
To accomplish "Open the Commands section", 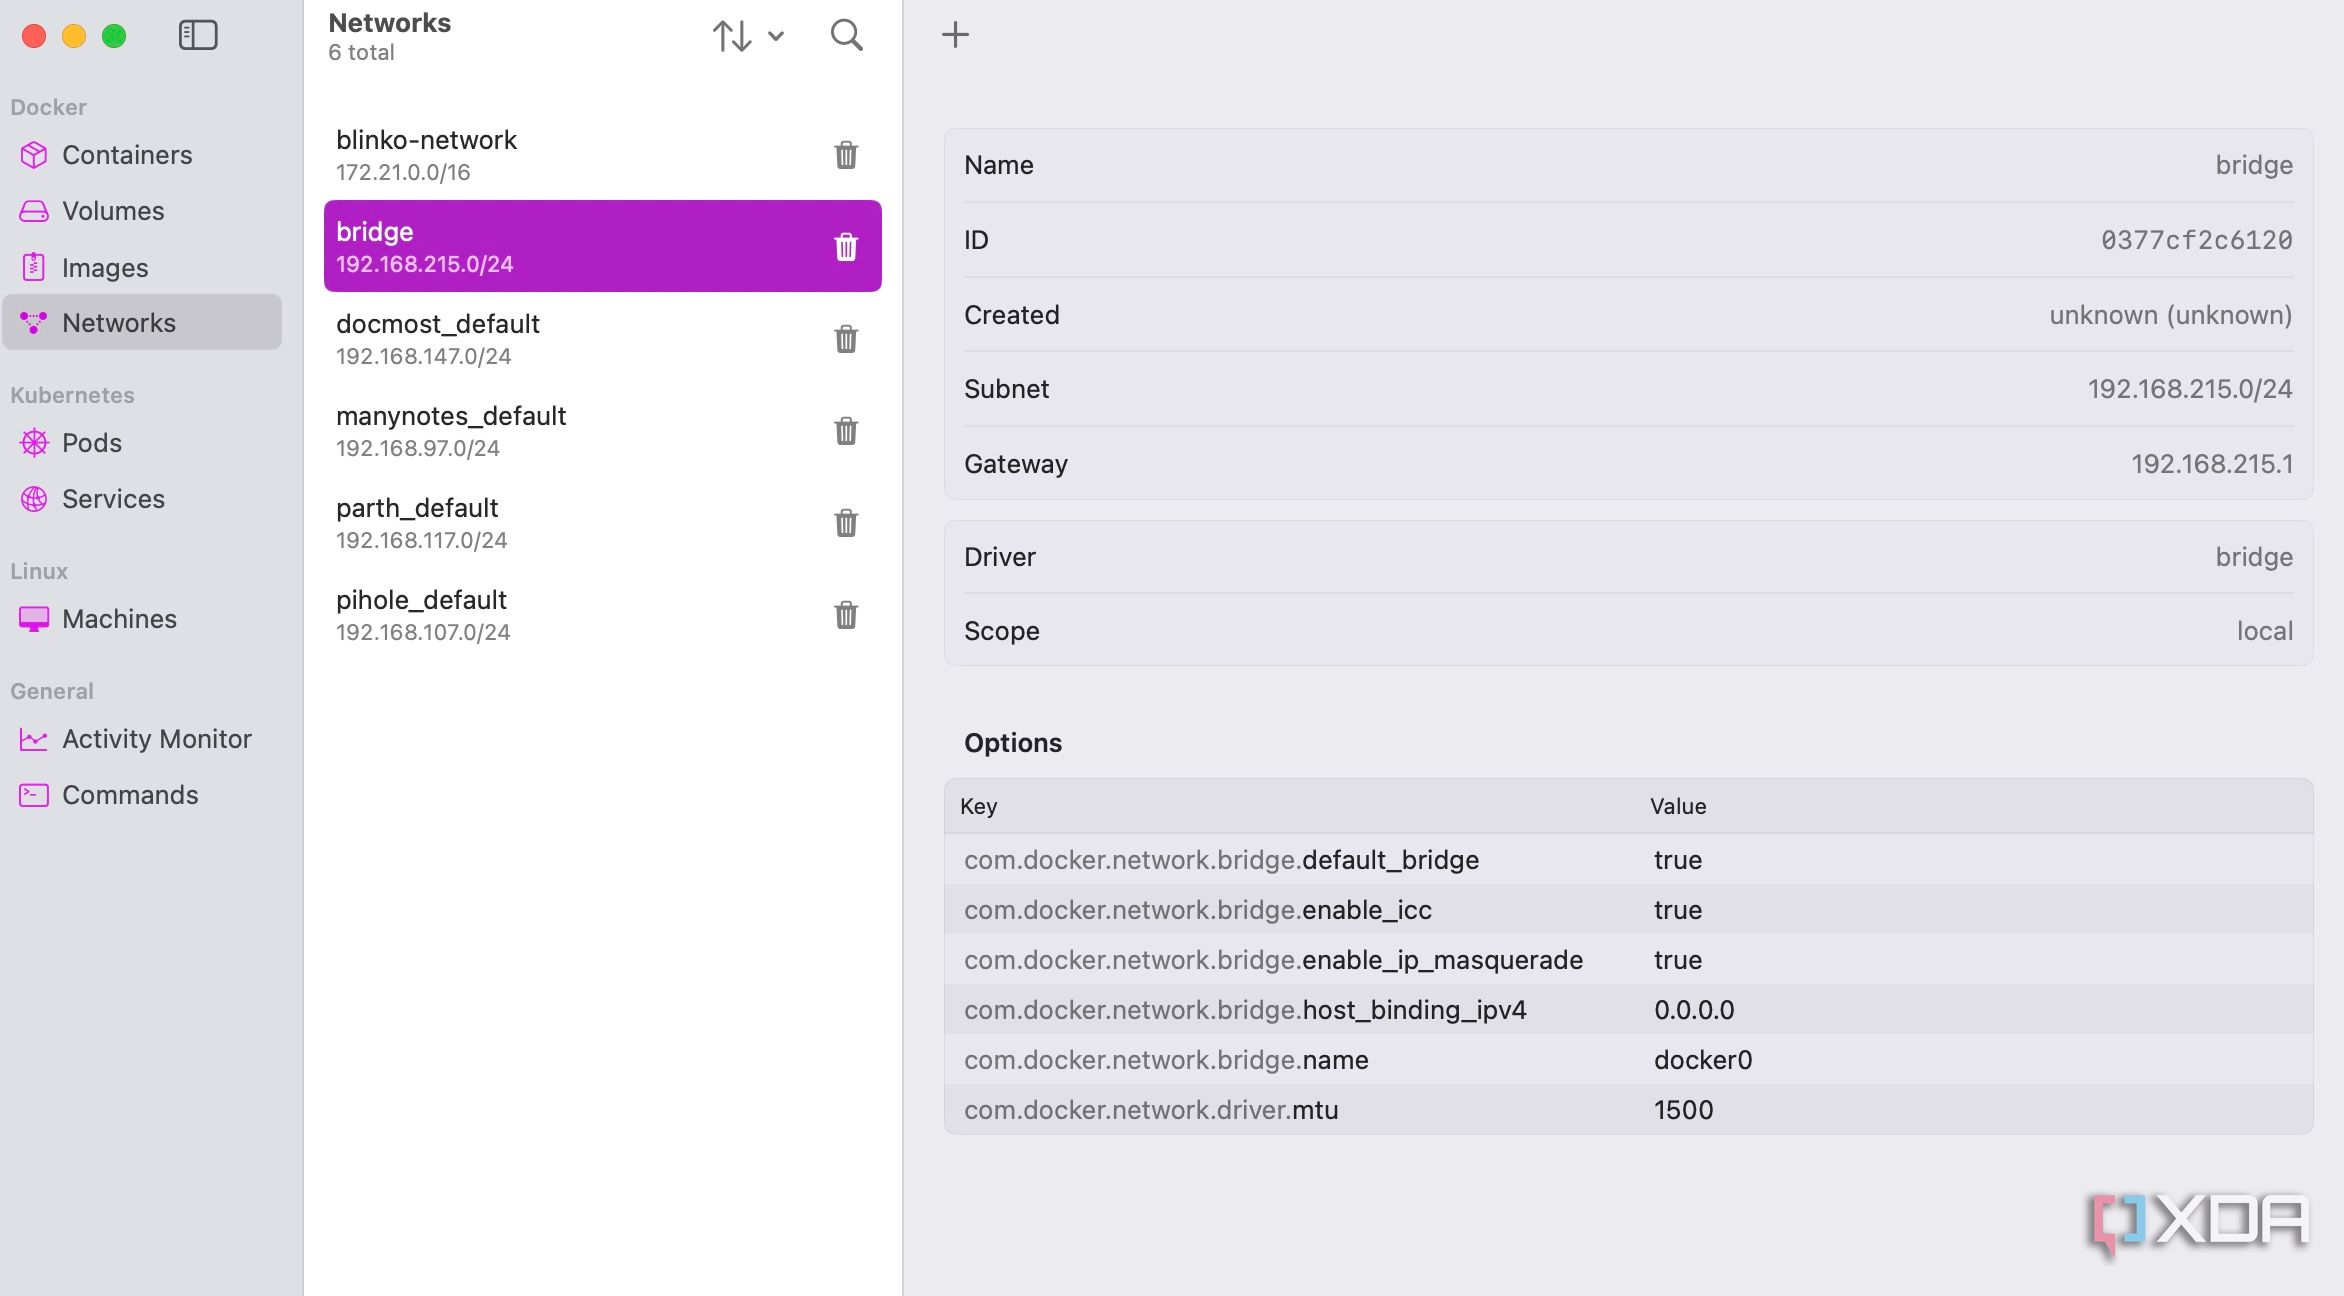I will coord(142,795).
